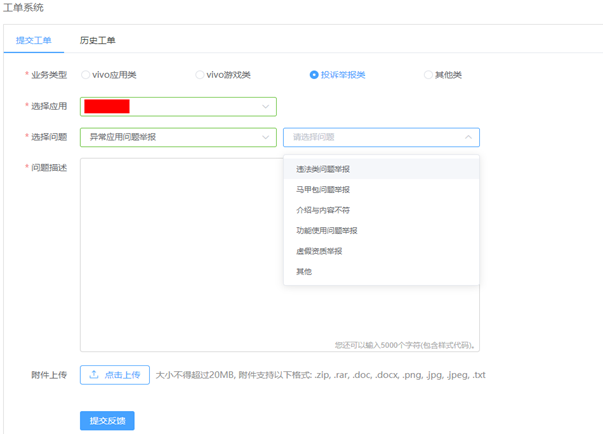
Task: Select the 投诉举报类 radio button
Action: tap(314, 75)
